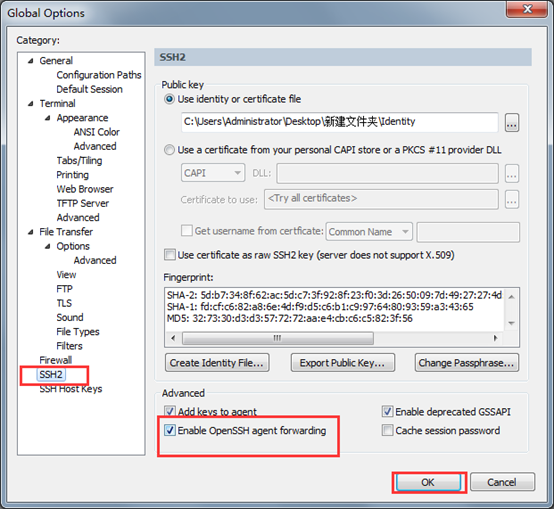Click fingerprint list scroll-down arrow
The width and height of the screenshot is (554, 509).
[511, 323]
